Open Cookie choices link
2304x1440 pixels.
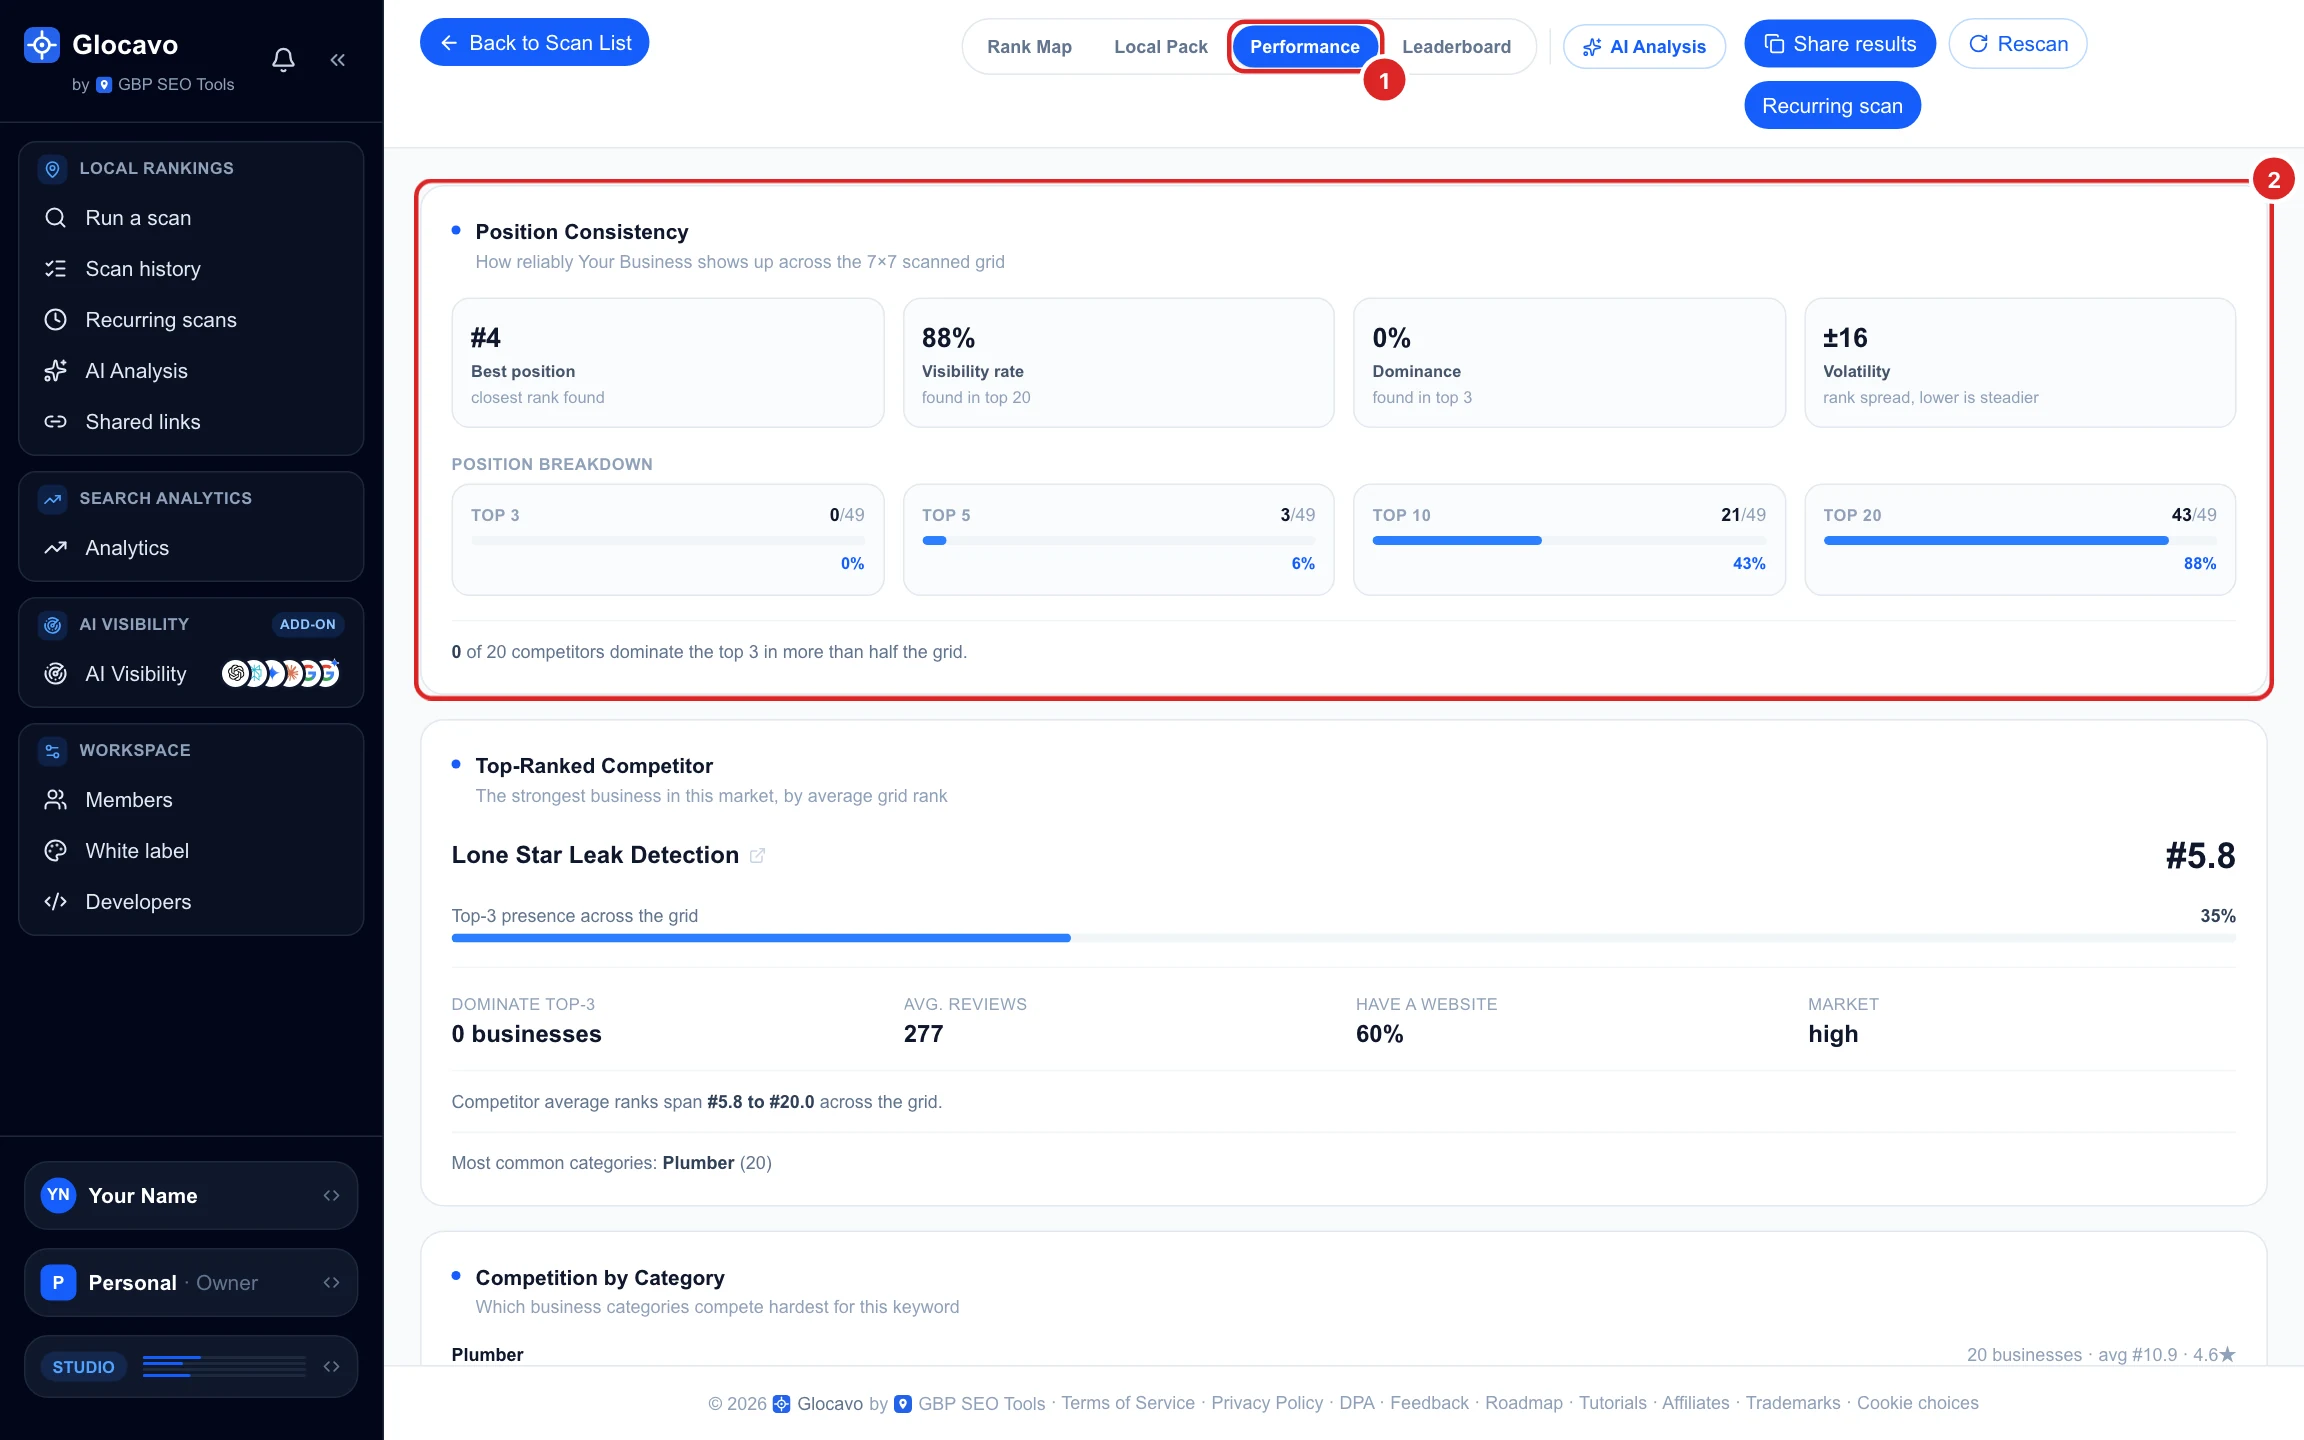coord(1917,1403)
